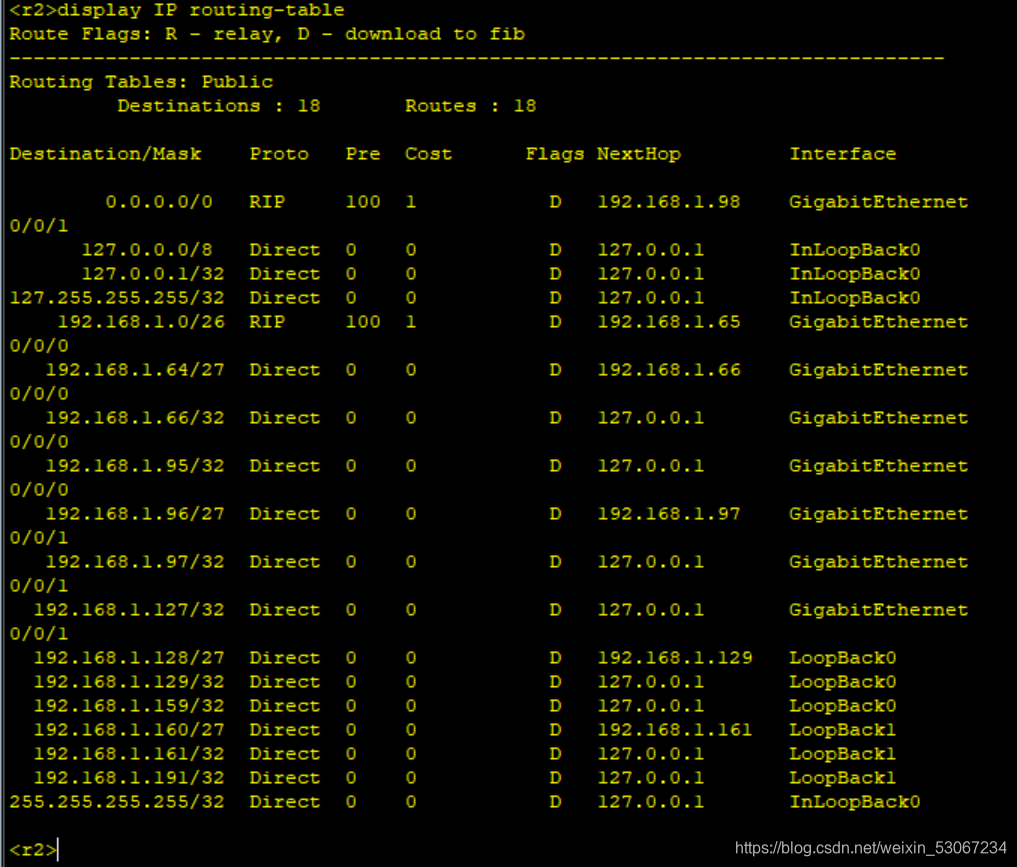Select destination 255.255.255.255/32
Image resolution: width=1017 pixels, height=867 pixels.
[x=117, y=802]
